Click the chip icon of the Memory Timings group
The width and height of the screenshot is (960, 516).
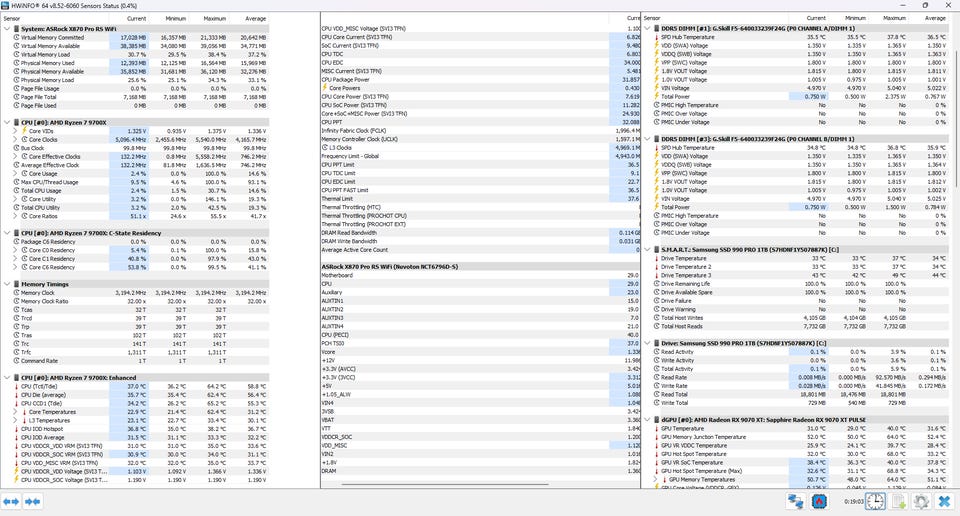click(x=16, y=284)
